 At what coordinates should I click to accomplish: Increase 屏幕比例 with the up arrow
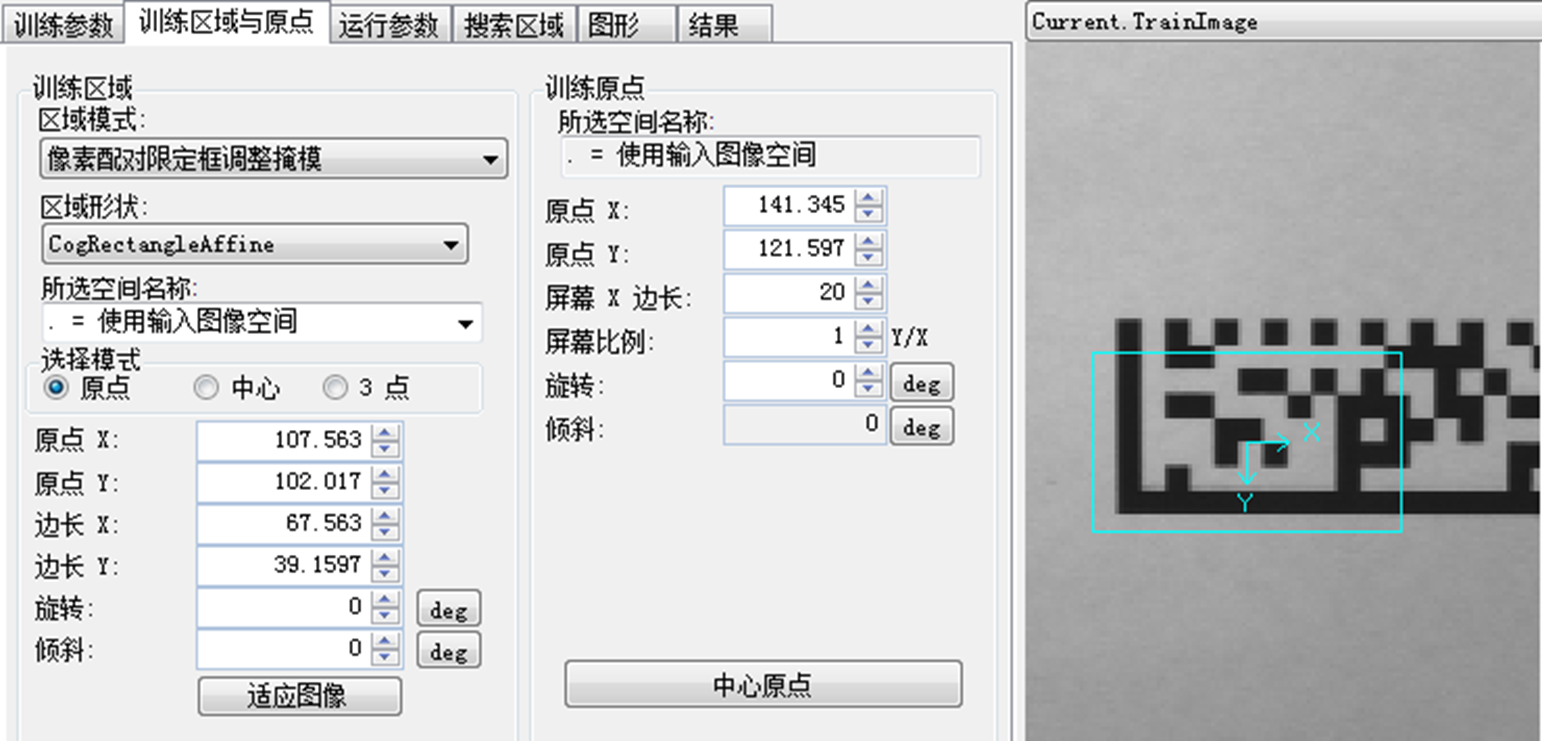click(869, 329)
